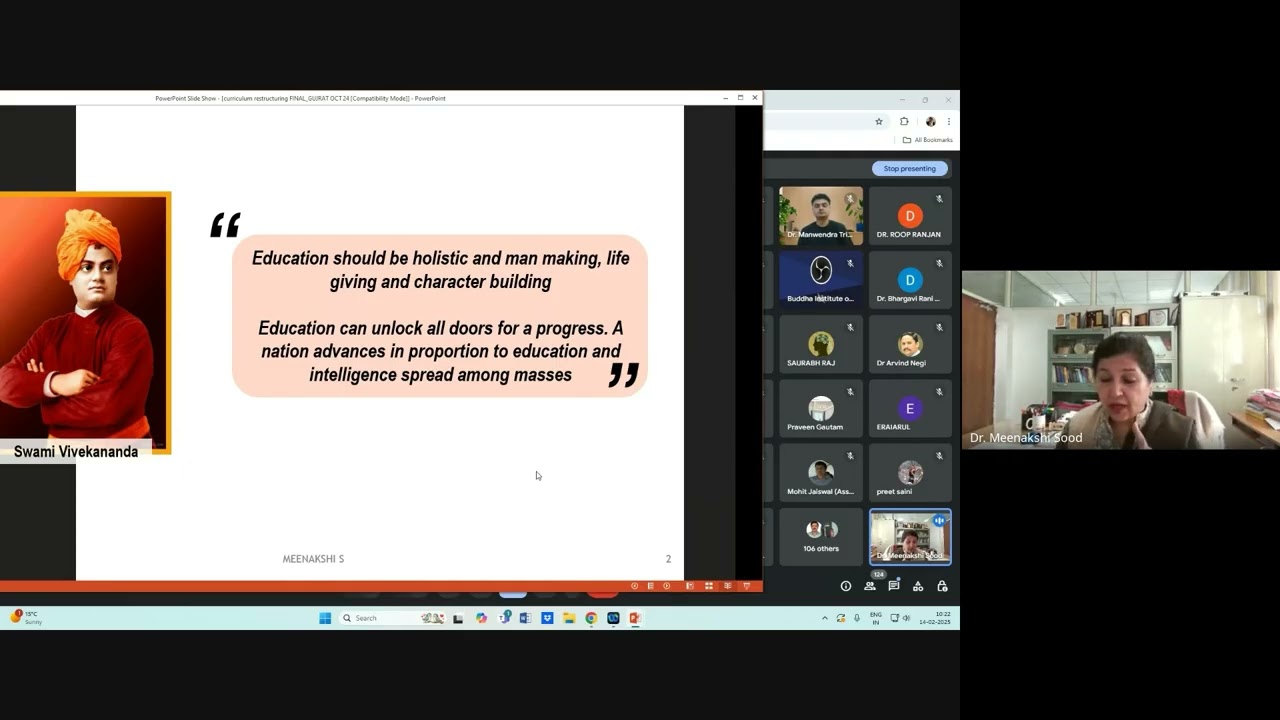Select the Praveen Gautam participant tile
Viewport: 1280px width, 720px height.
[x=821, y=408]
